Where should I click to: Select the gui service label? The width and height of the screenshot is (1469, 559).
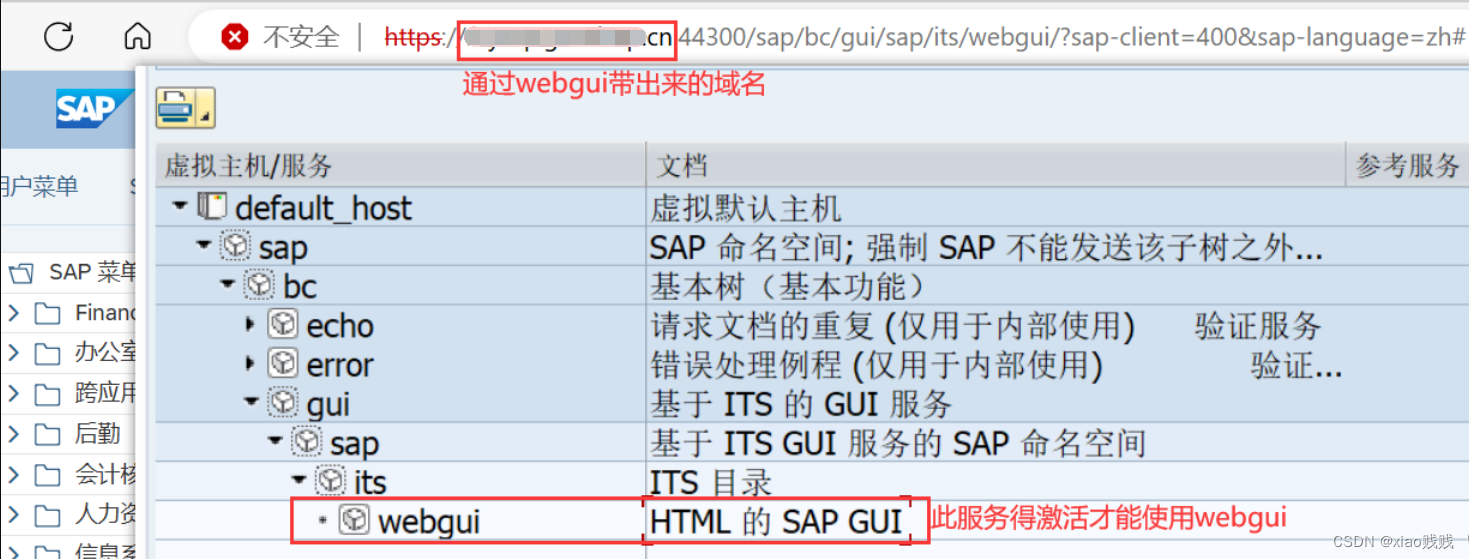(x=328, y=403)
